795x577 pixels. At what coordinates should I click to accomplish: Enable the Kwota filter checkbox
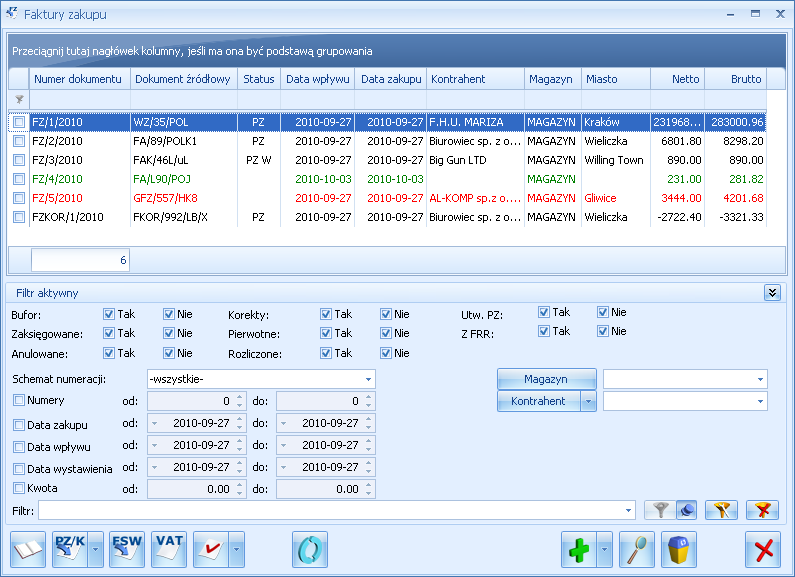19,488
